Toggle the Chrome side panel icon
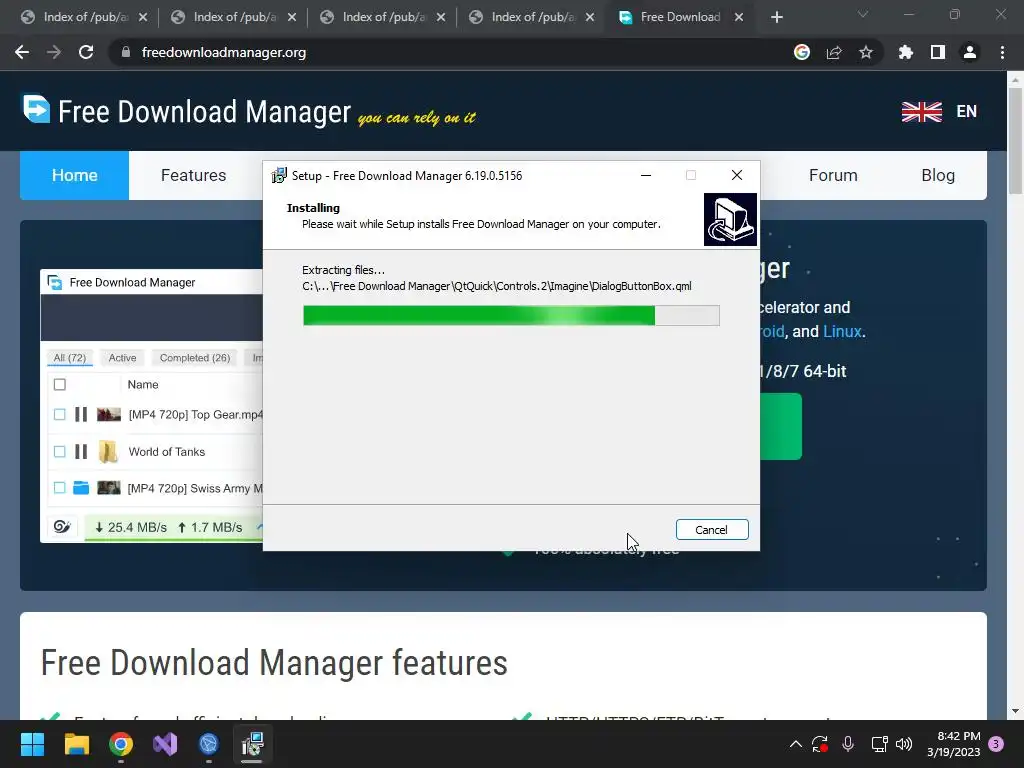1024x768 pixels. 938,52
